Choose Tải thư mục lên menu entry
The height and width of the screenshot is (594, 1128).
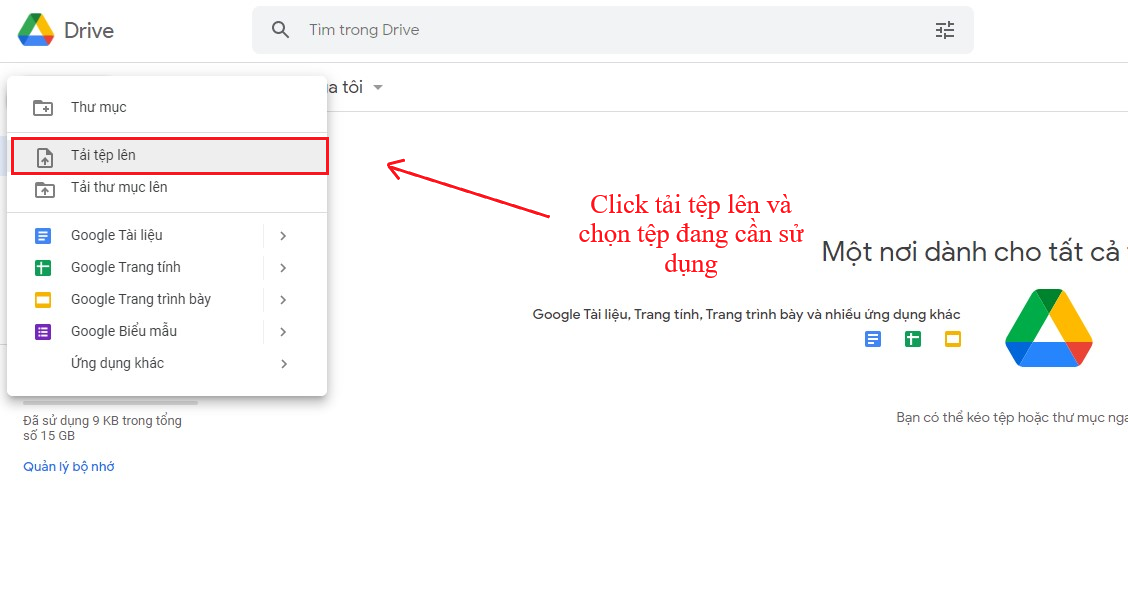click(167, 188)
